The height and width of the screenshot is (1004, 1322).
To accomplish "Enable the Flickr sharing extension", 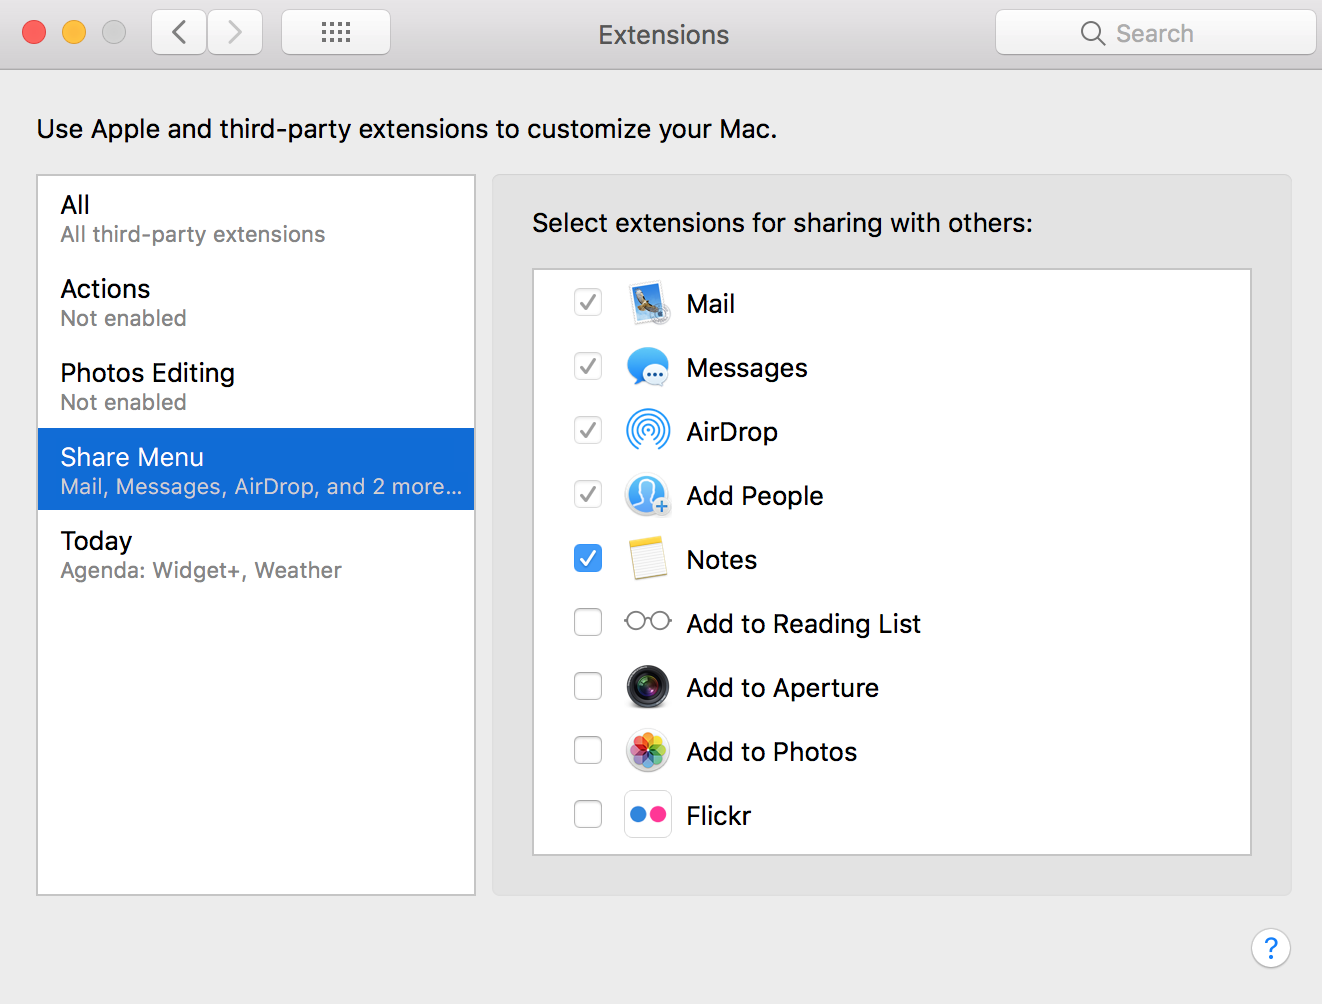I will click(x=588, y=814).
